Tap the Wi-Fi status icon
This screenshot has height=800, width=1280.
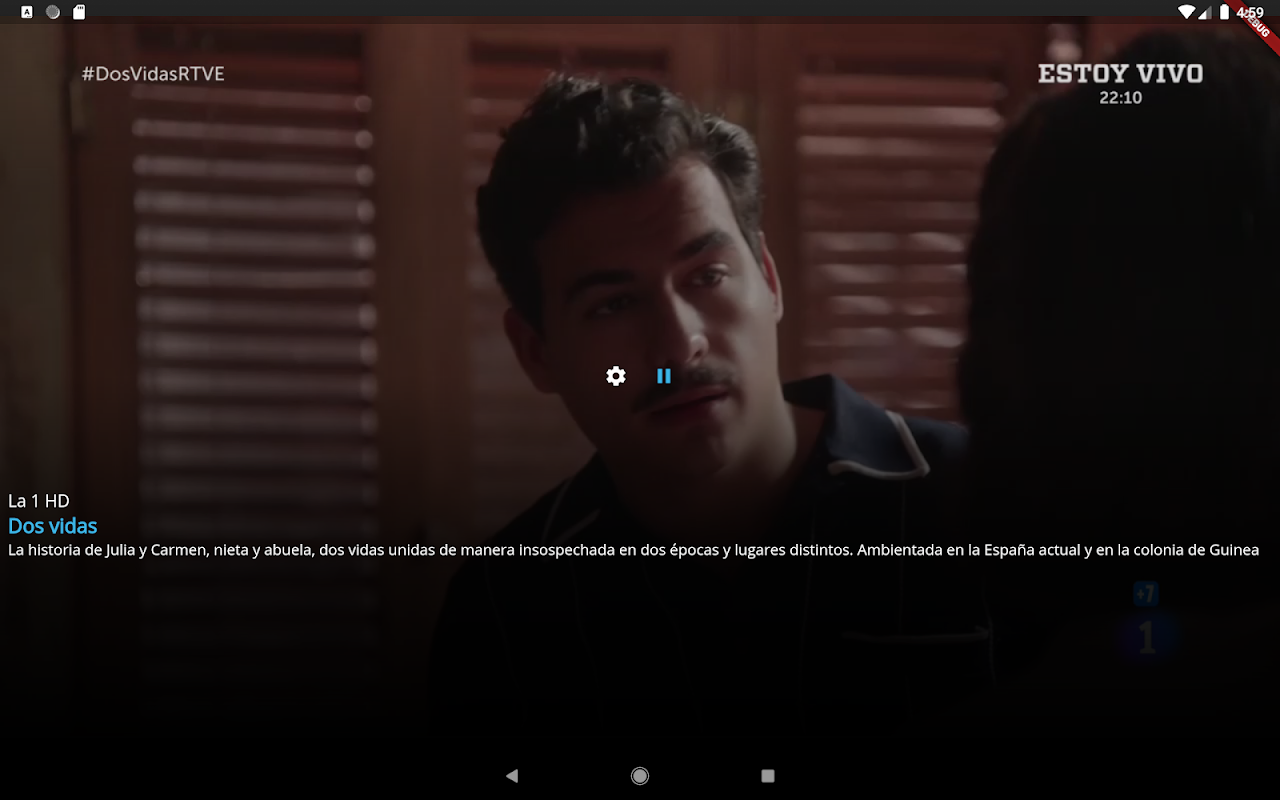1187,12
